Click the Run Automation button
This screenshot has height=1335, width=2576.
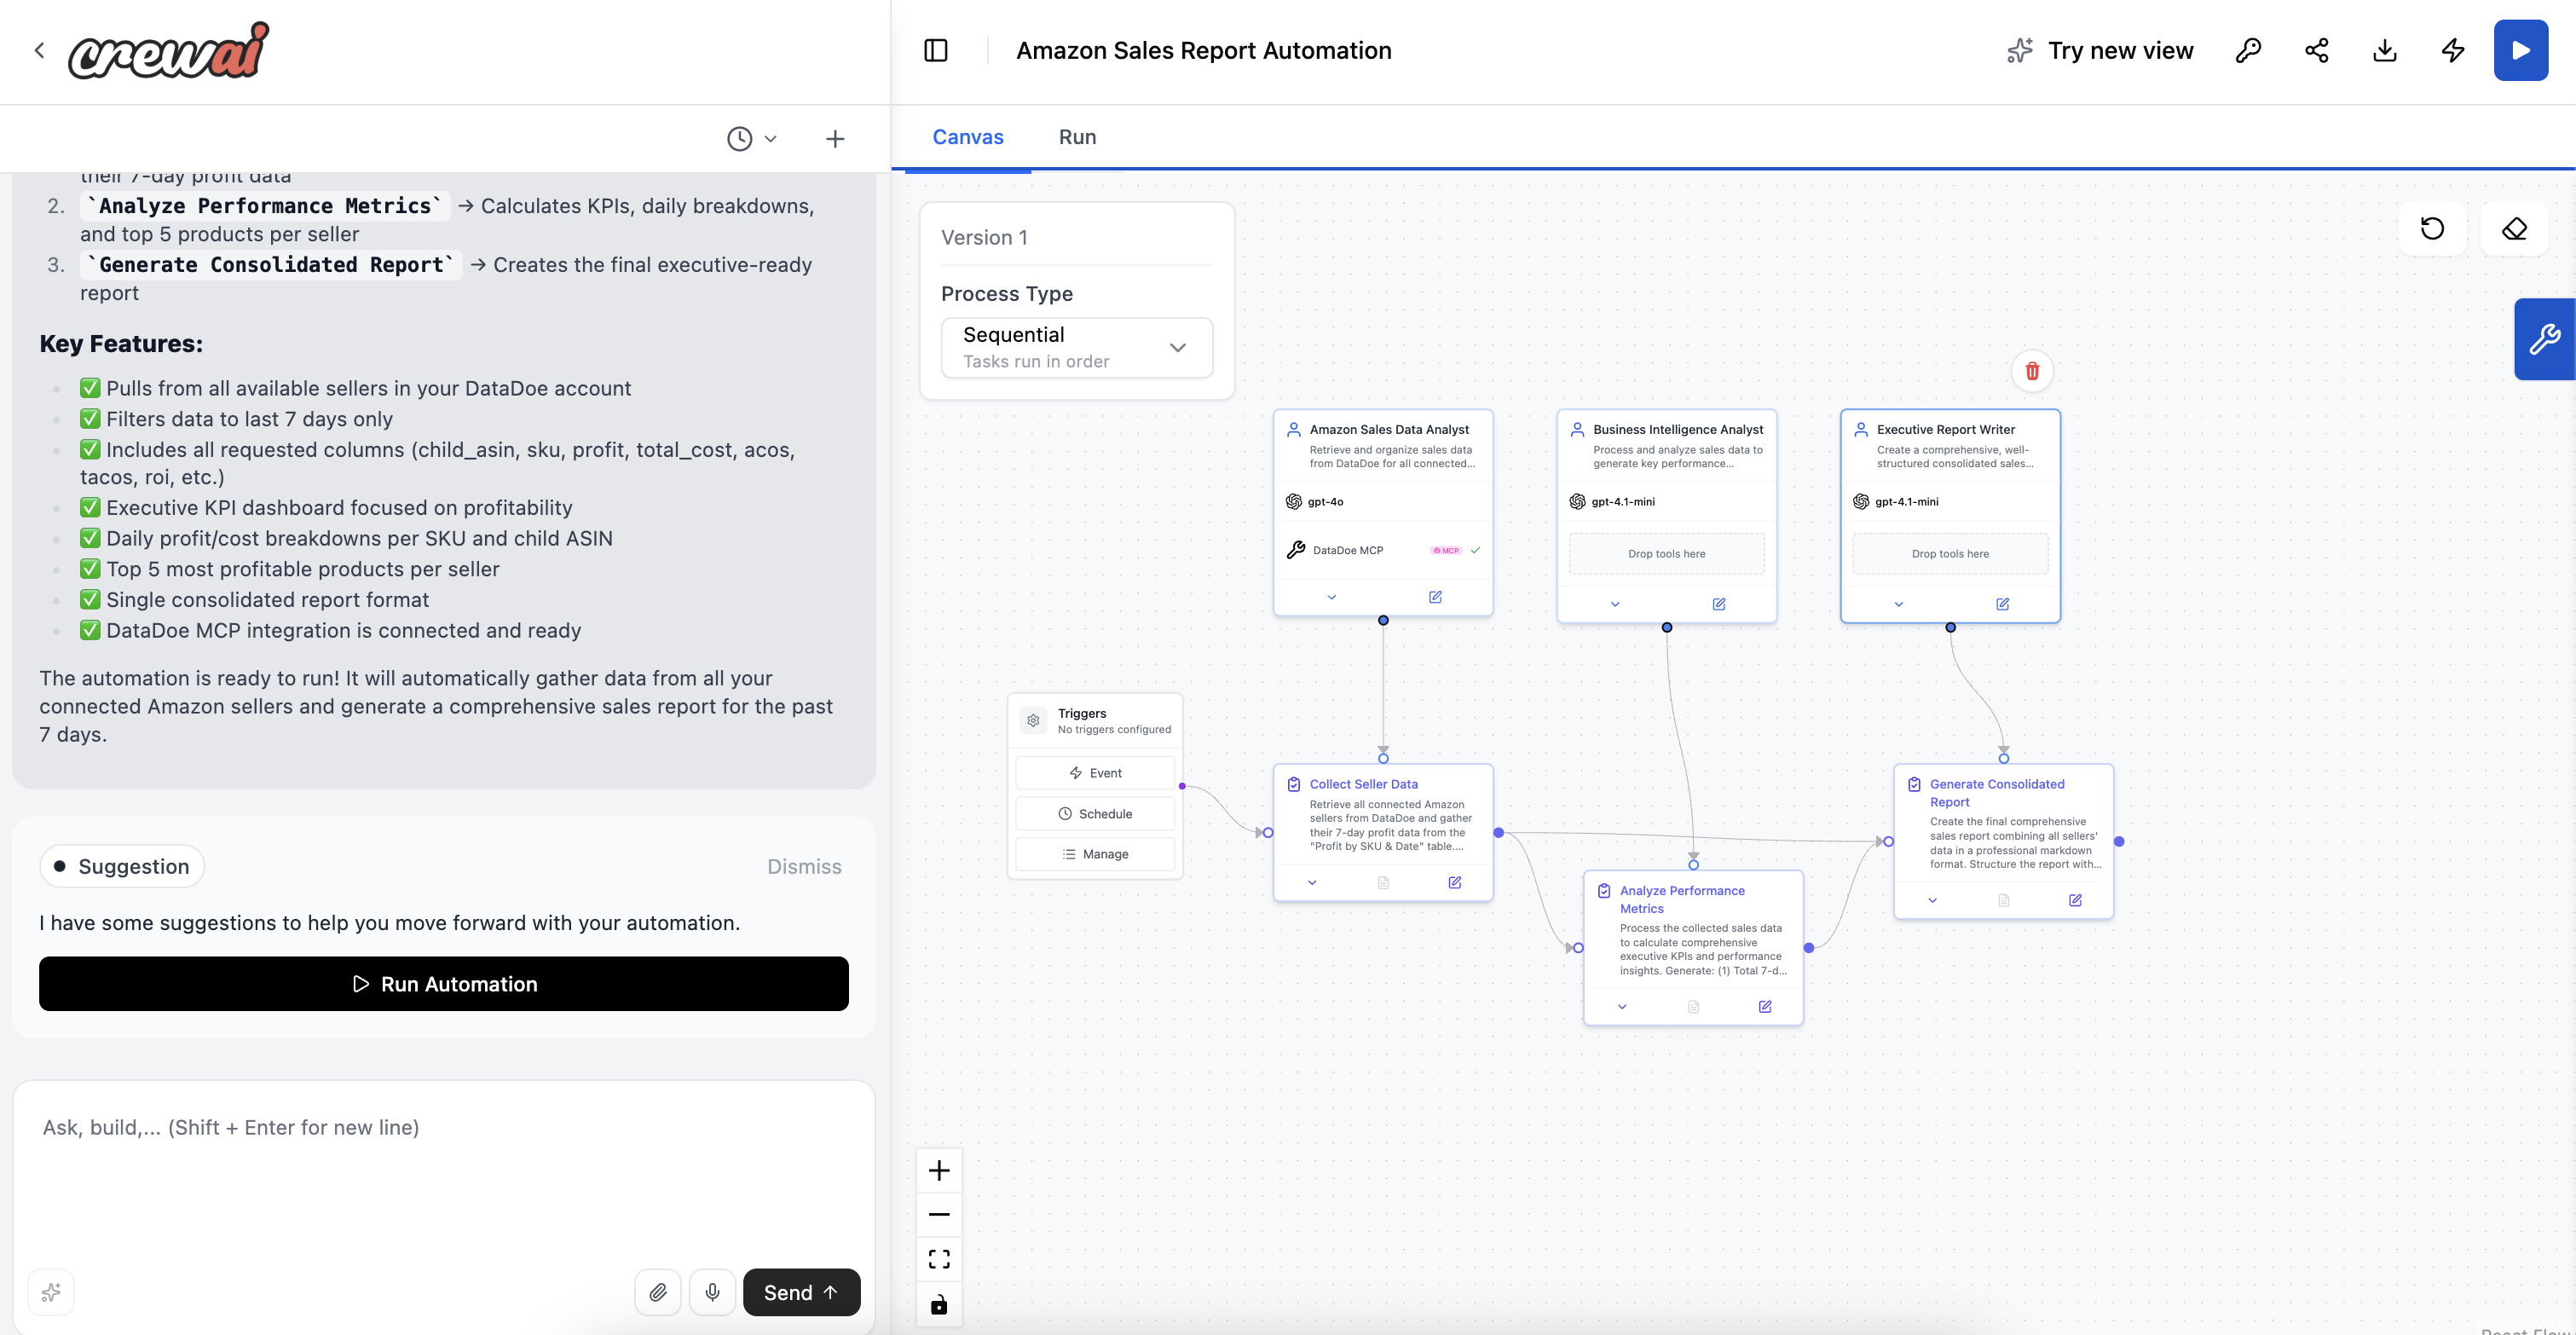[444, 984]
